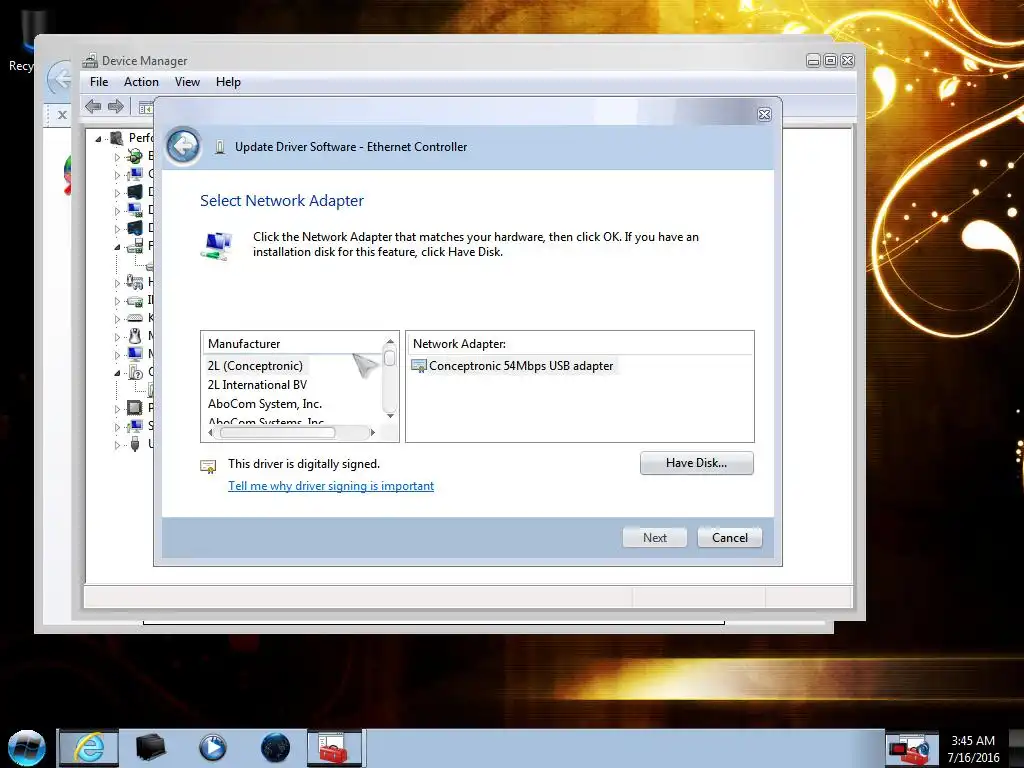Open the File menu in Device Manager
The width and height of the screenshot is (1024, 768).
(x=99, y=82)
